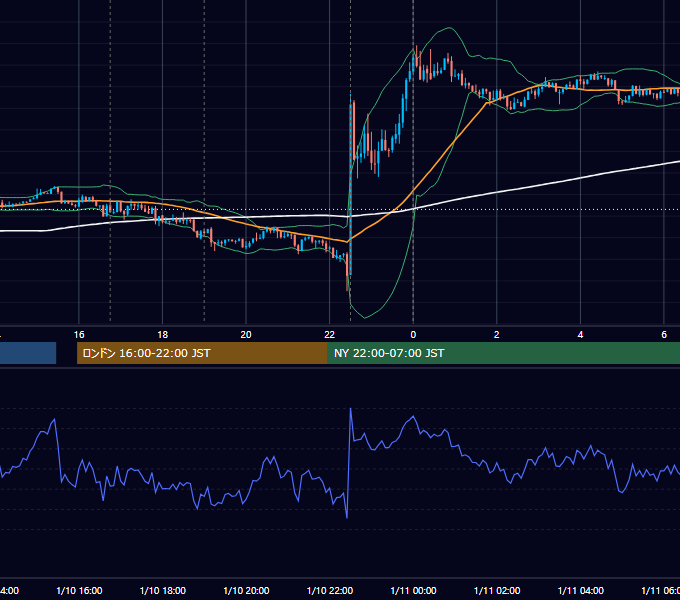
Task: Click the 18 hour label on price chart
Action: pos(162,335)
